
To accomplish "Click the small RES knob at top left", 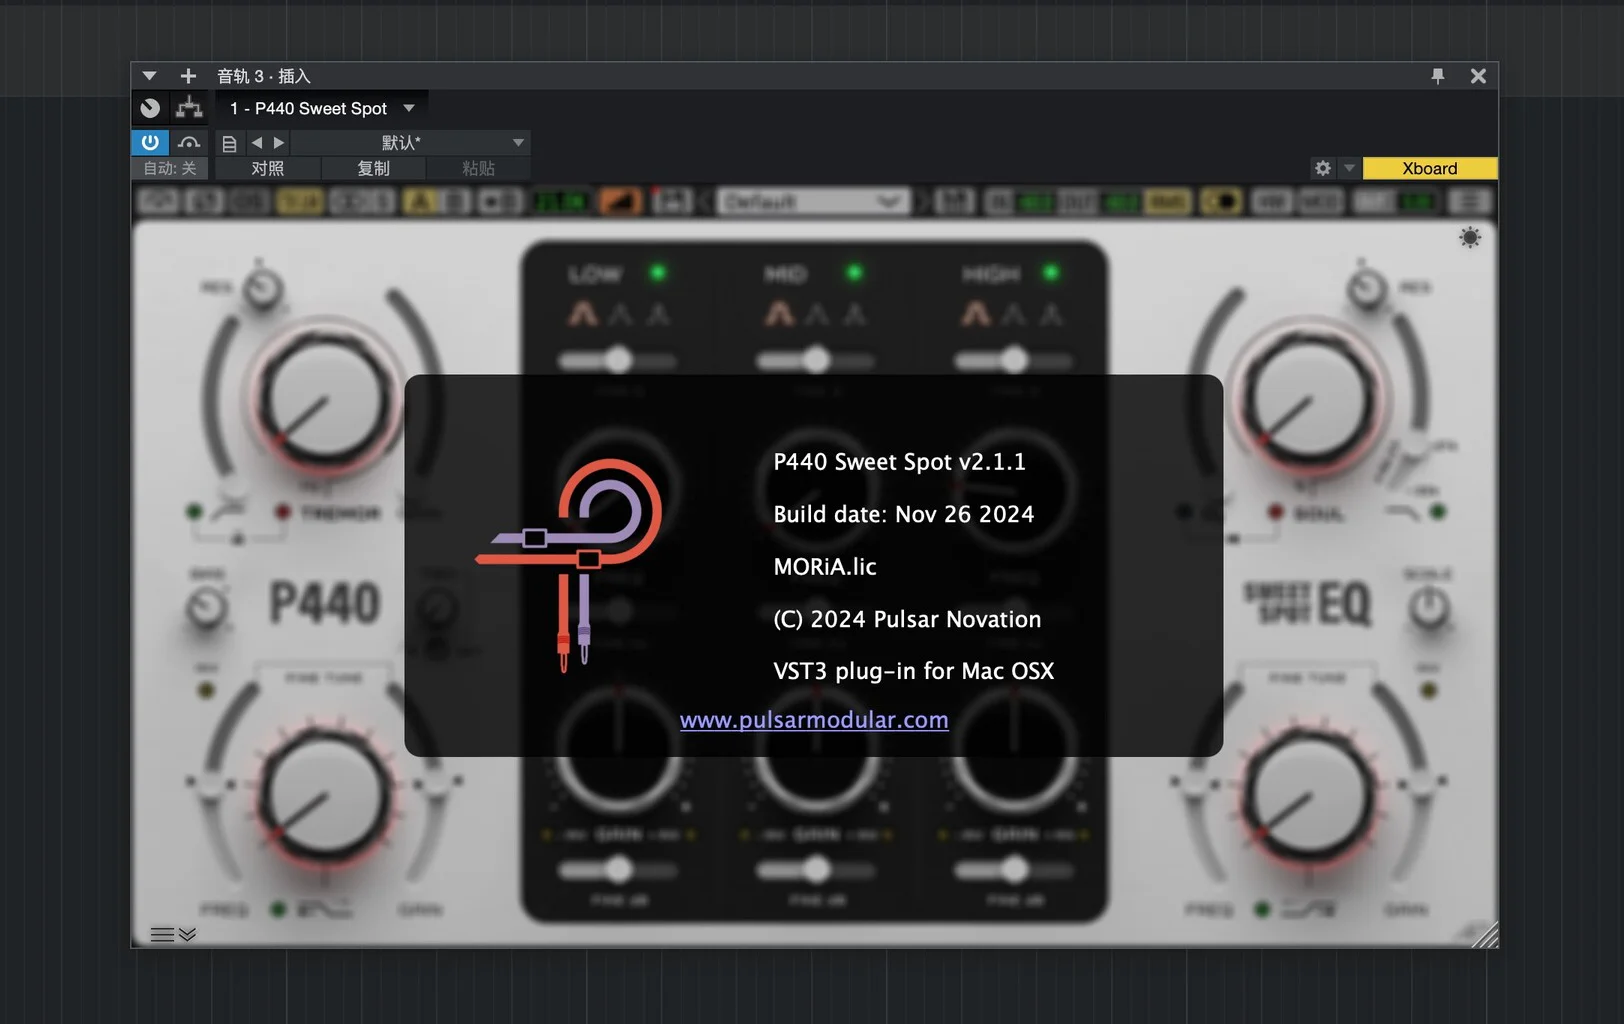I will [x=263, y=289].
